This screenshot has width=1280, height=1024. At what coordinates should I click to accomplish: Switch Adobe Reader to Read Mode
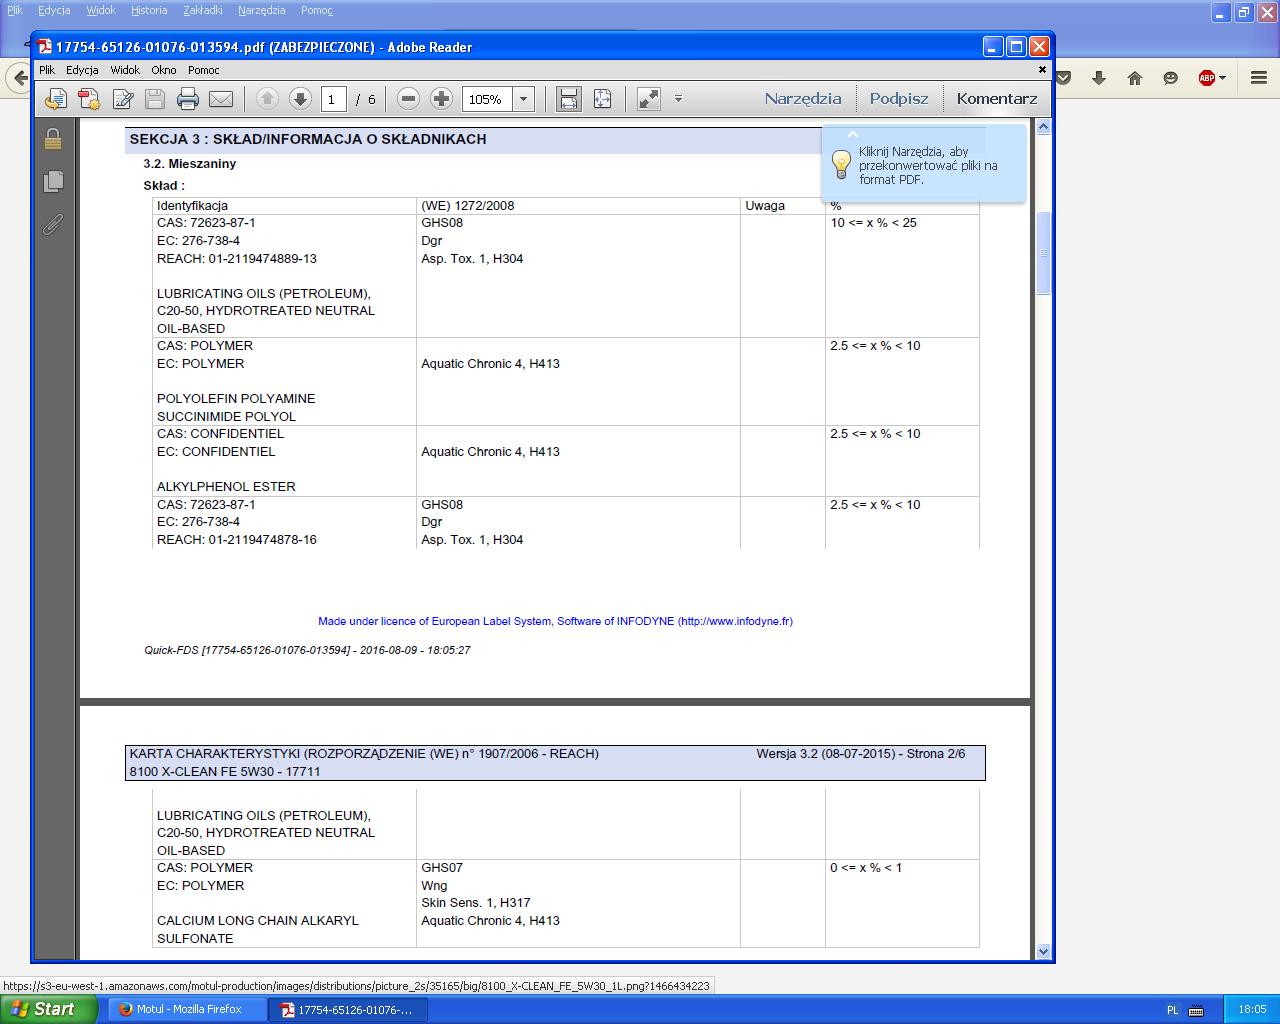[x=649, y=99]
